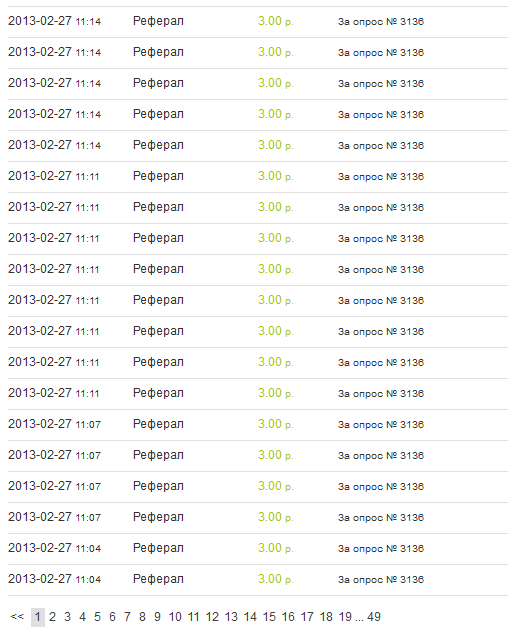Select page 5 in pagination
This screenshot has width=515, height=637.
click(x=97, y=617)
